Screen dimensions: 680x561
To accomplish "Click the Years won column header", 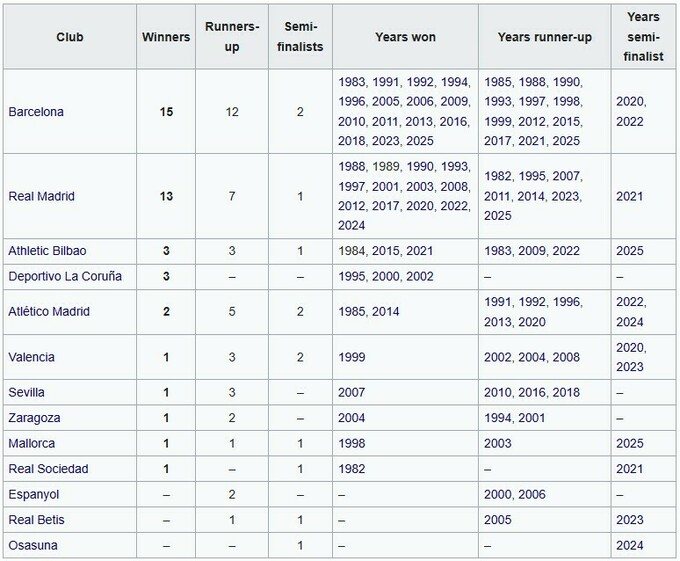I will 405,37.
